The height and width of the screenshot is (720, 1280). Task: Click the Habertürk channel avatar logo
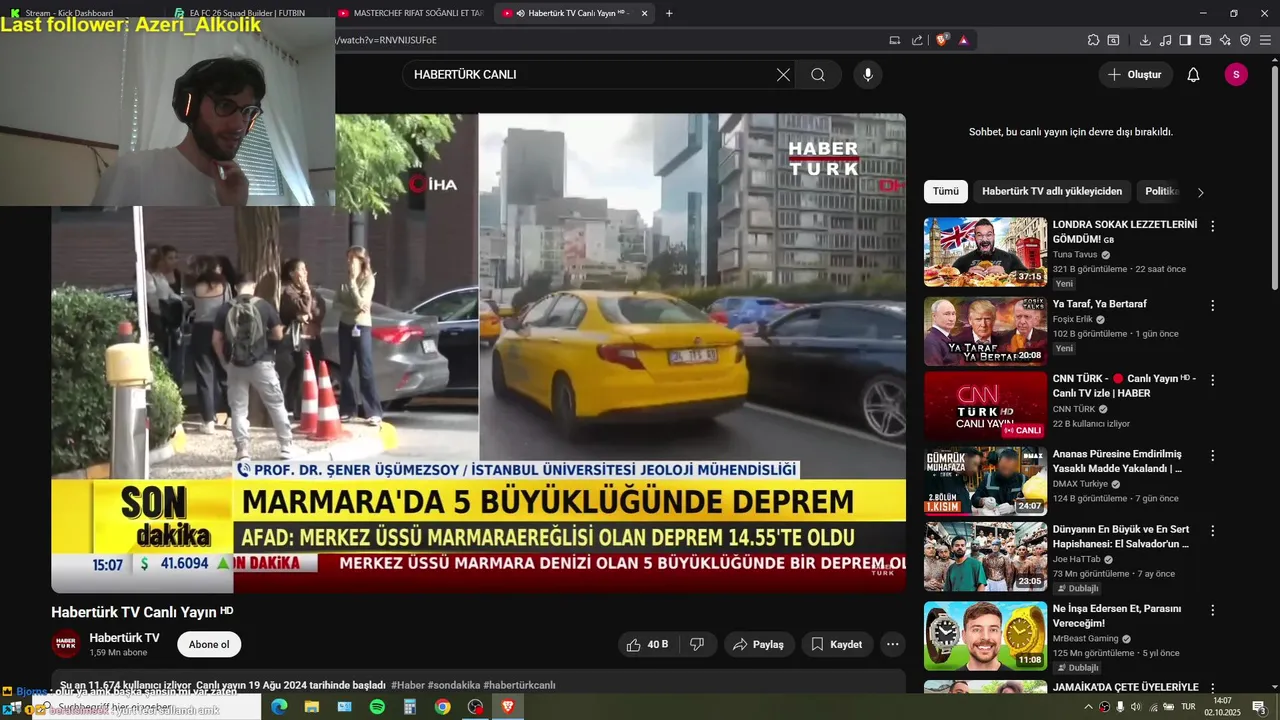click(66, 645)
